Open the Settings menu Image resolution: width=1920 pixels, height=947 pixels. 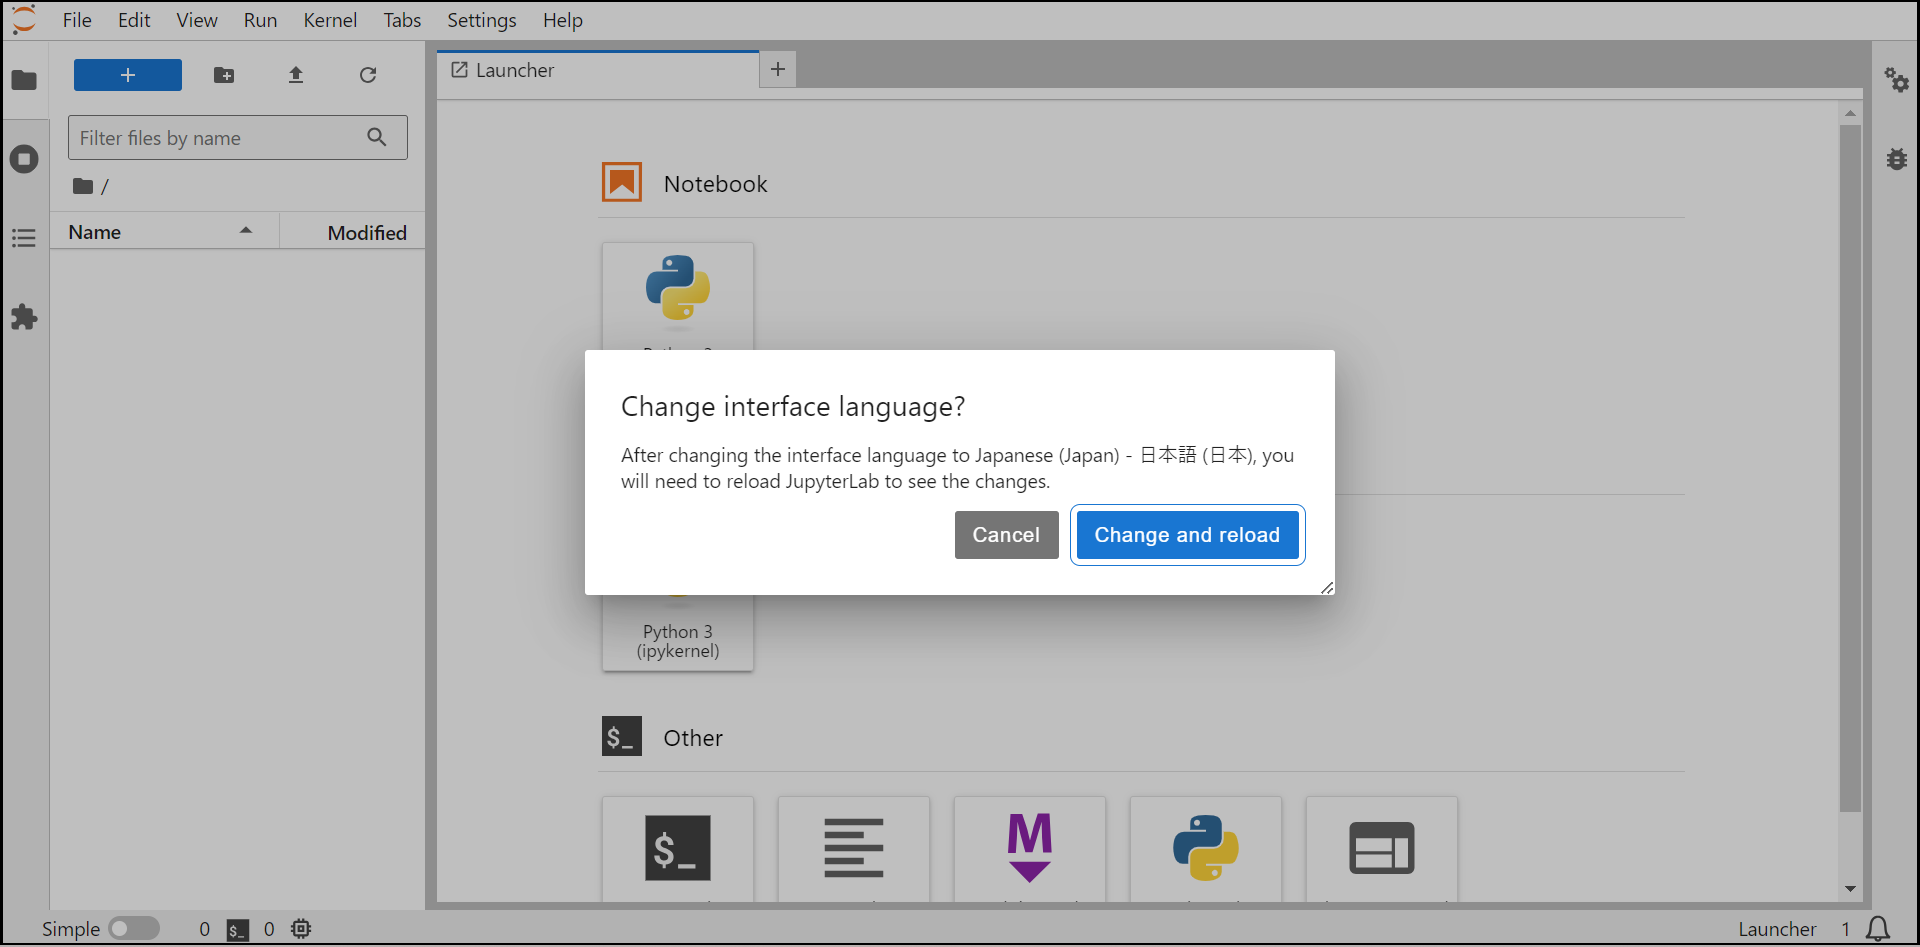click(x=481, y=20)
